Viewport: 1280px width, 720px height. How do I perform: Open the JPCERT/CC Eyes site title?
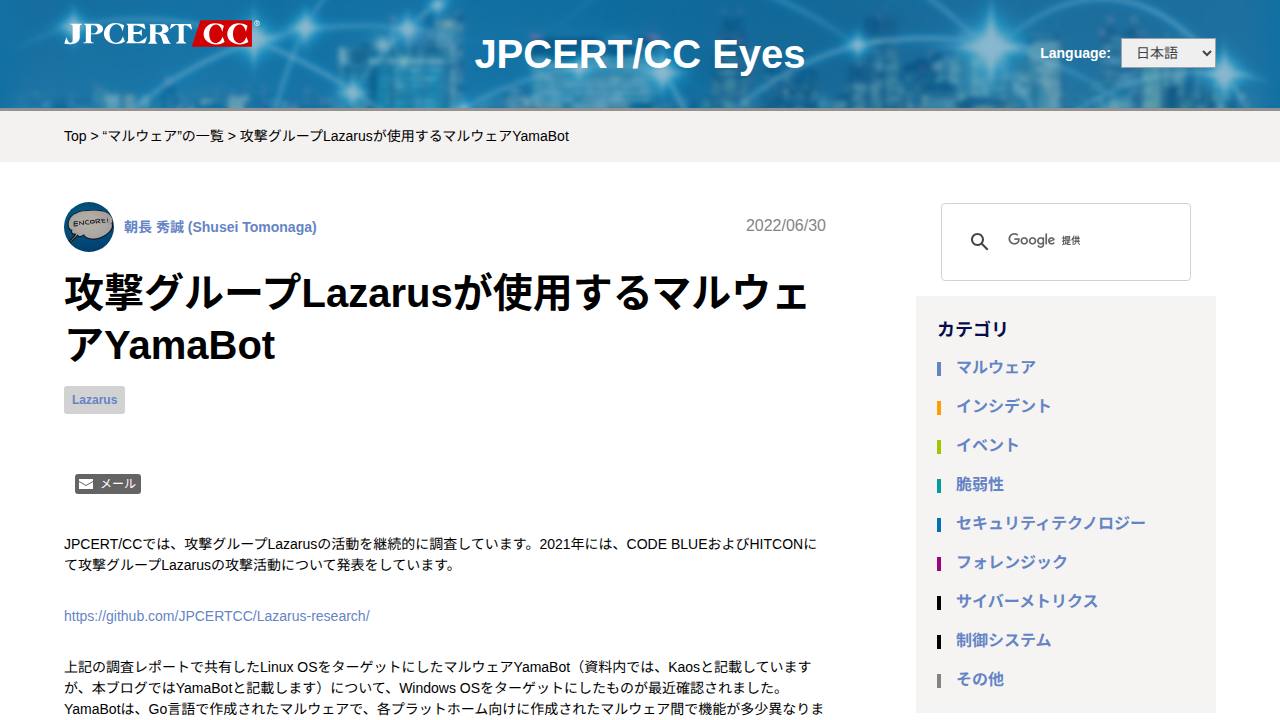click(640, 54)
